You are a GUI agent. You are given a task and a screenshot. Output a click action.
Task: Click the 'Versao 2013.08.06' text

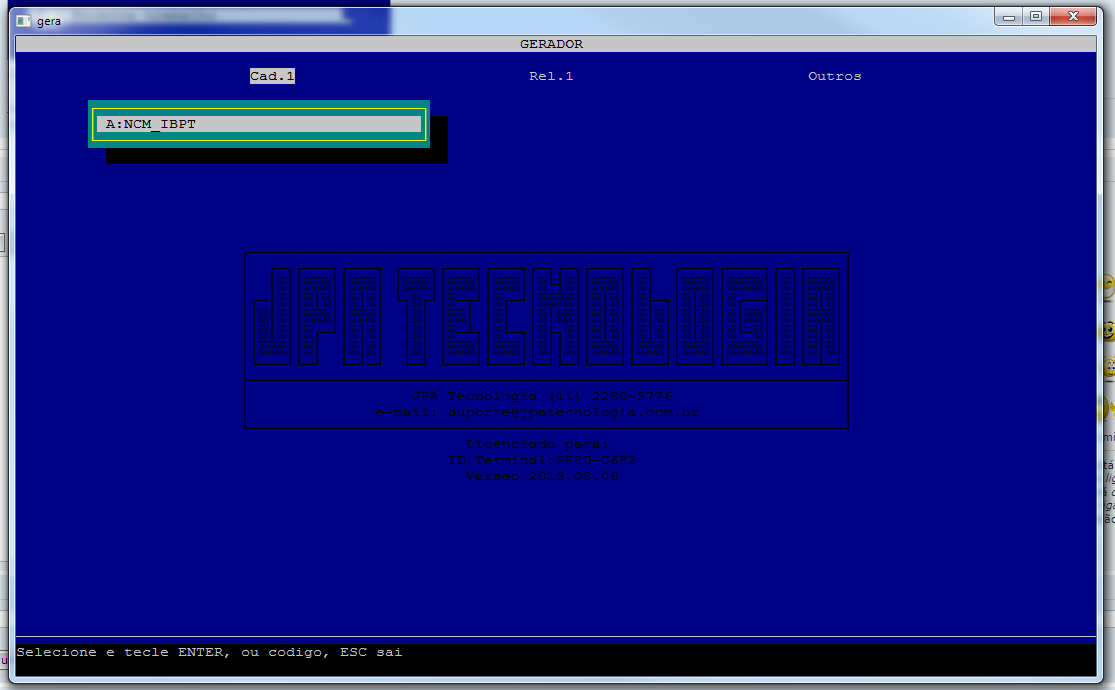point(542,477)
